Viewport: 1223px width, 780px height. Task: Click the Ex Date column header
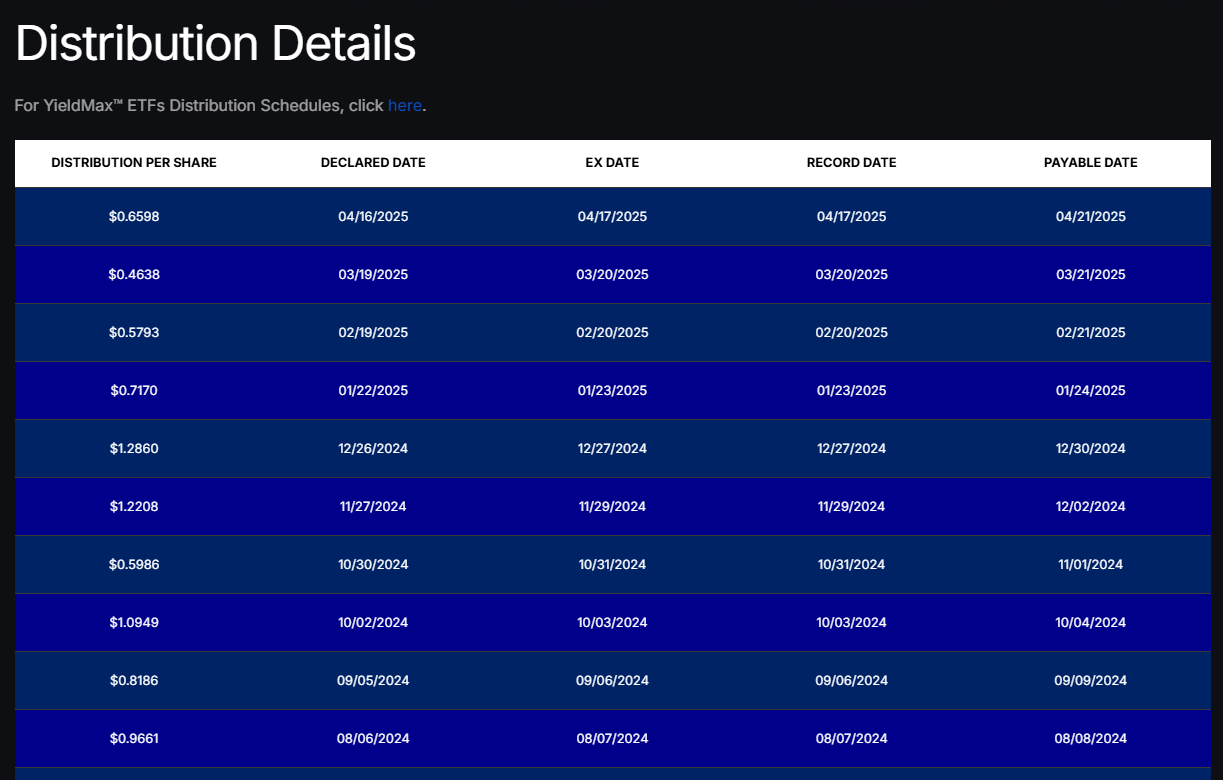click(x=612, y=163)
